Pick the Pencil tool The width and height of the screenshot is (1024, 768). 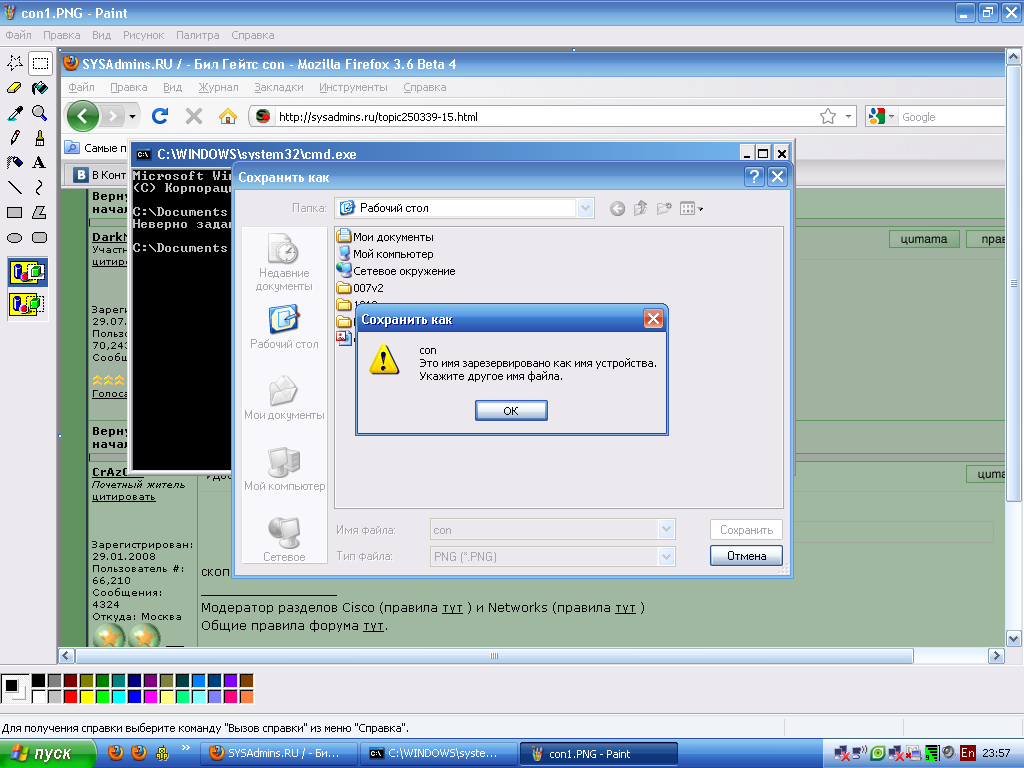[x=15, y=137]
